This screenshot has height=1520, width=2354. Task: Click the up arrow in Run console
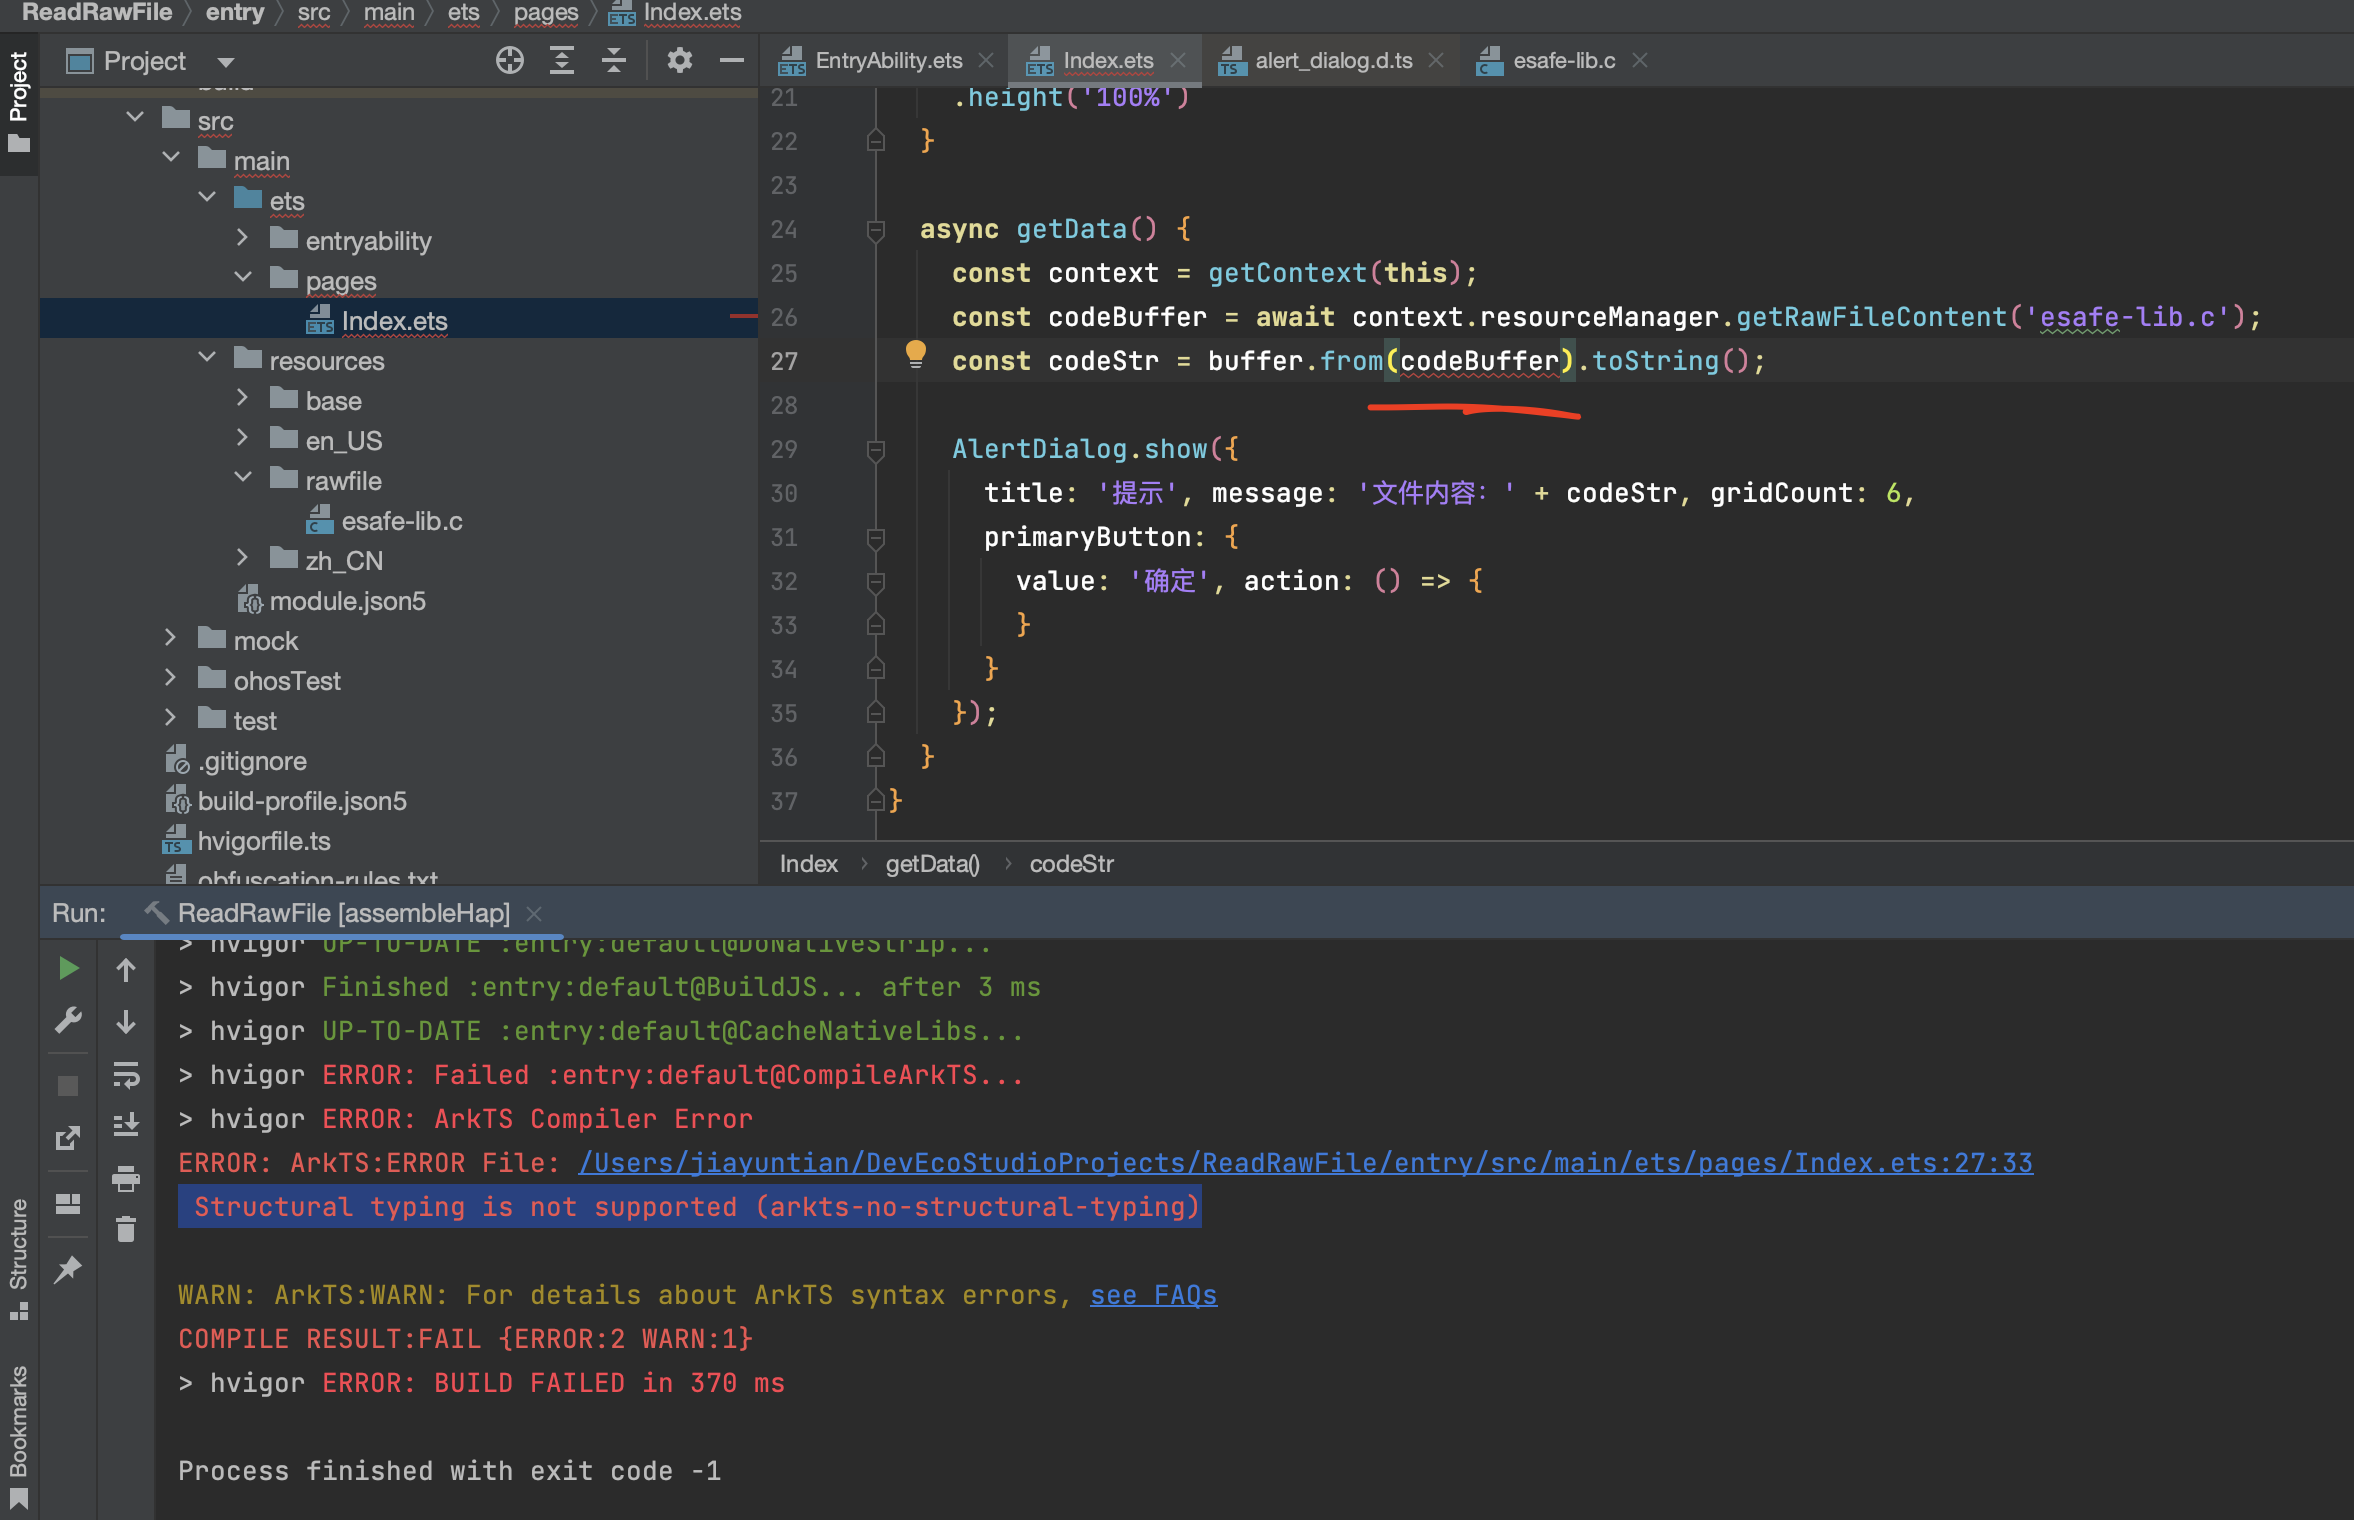click(x=126, y=969)
